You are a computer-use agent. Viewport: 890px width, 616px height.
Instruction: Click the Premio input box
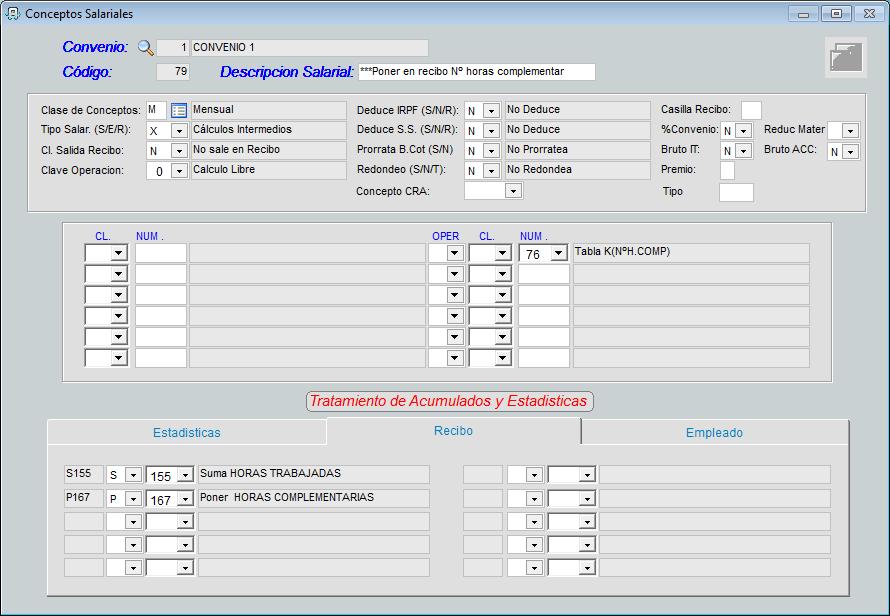click(x=727, y=170)
